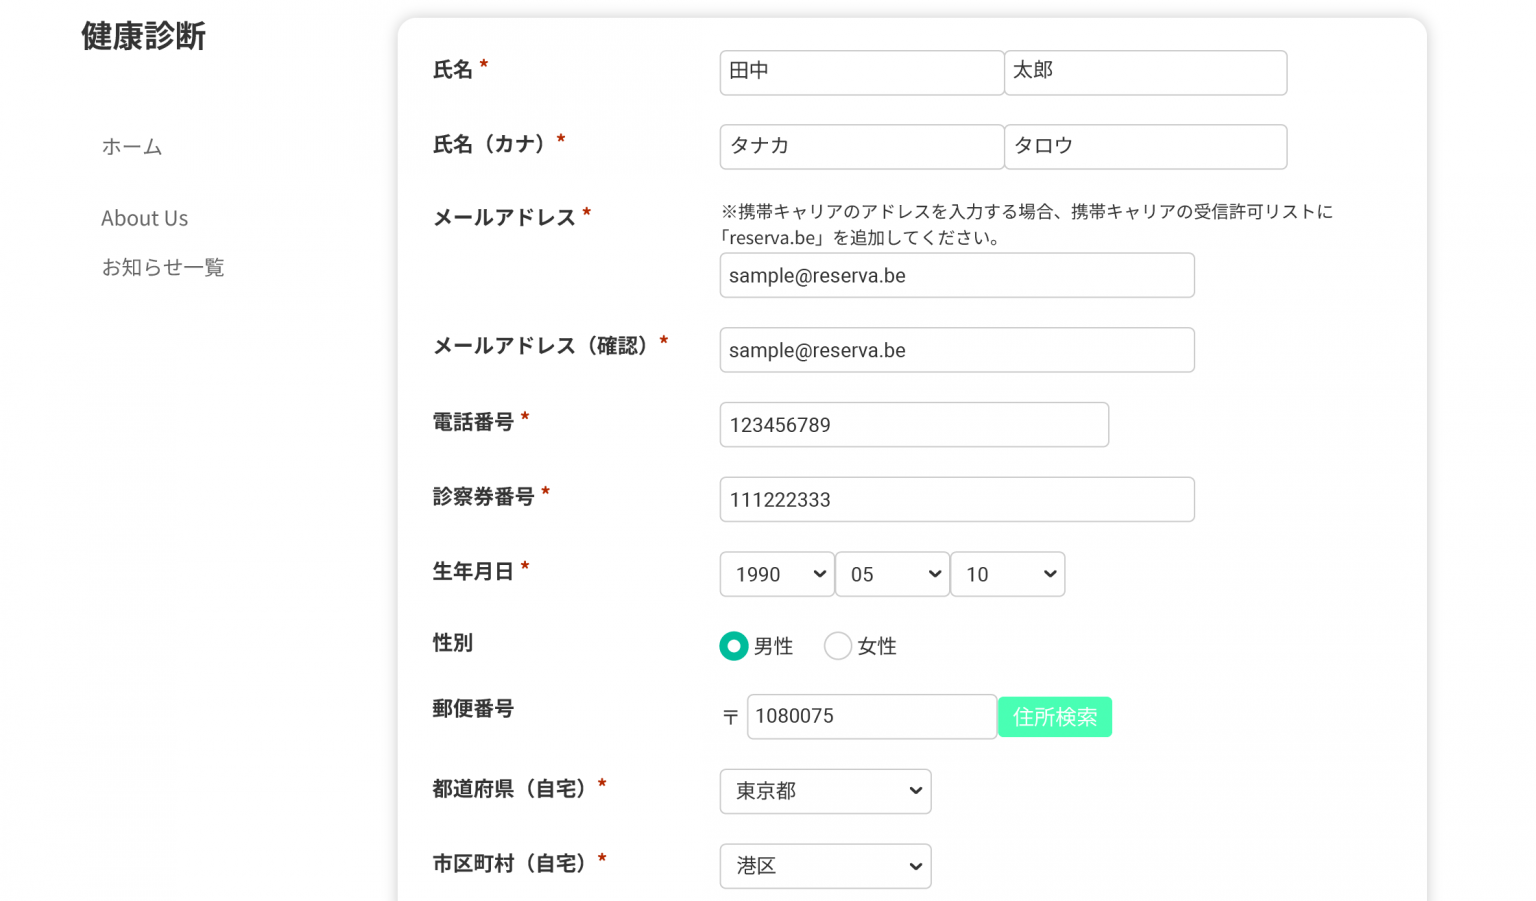Select the 男性 radio button

point(733,646)
